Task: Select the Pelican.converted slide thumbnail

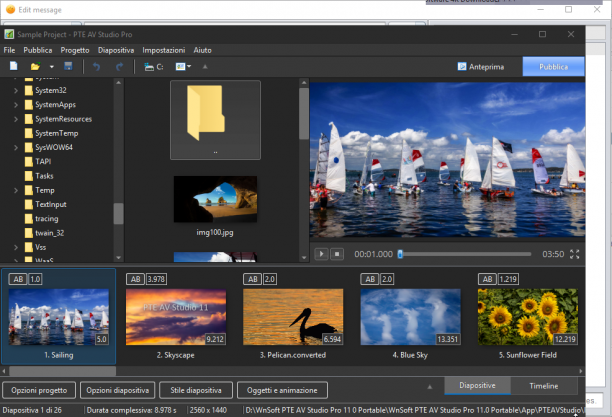Action: tap(293, 317)
